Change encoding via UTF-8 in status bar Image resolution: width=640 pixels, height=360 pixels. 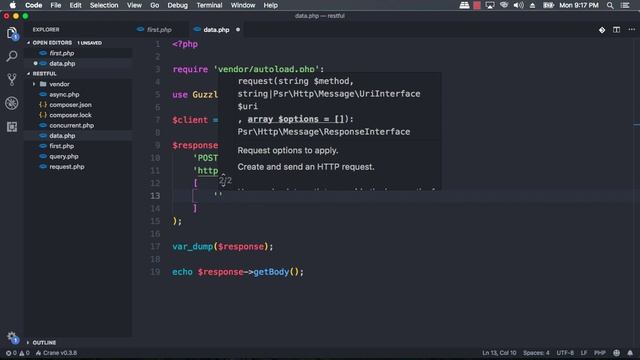click(565, 353)
